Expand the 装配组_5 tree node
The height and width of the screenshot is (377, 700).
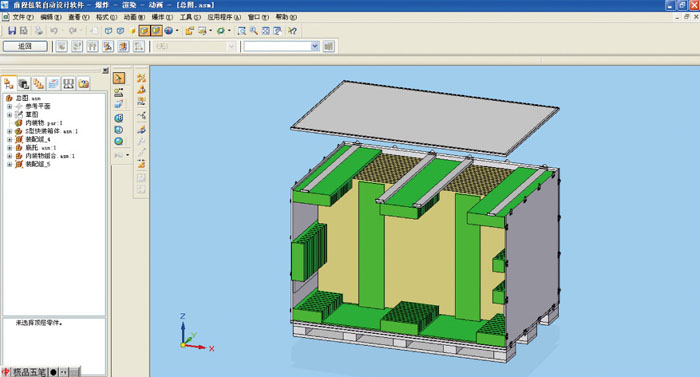9,164
